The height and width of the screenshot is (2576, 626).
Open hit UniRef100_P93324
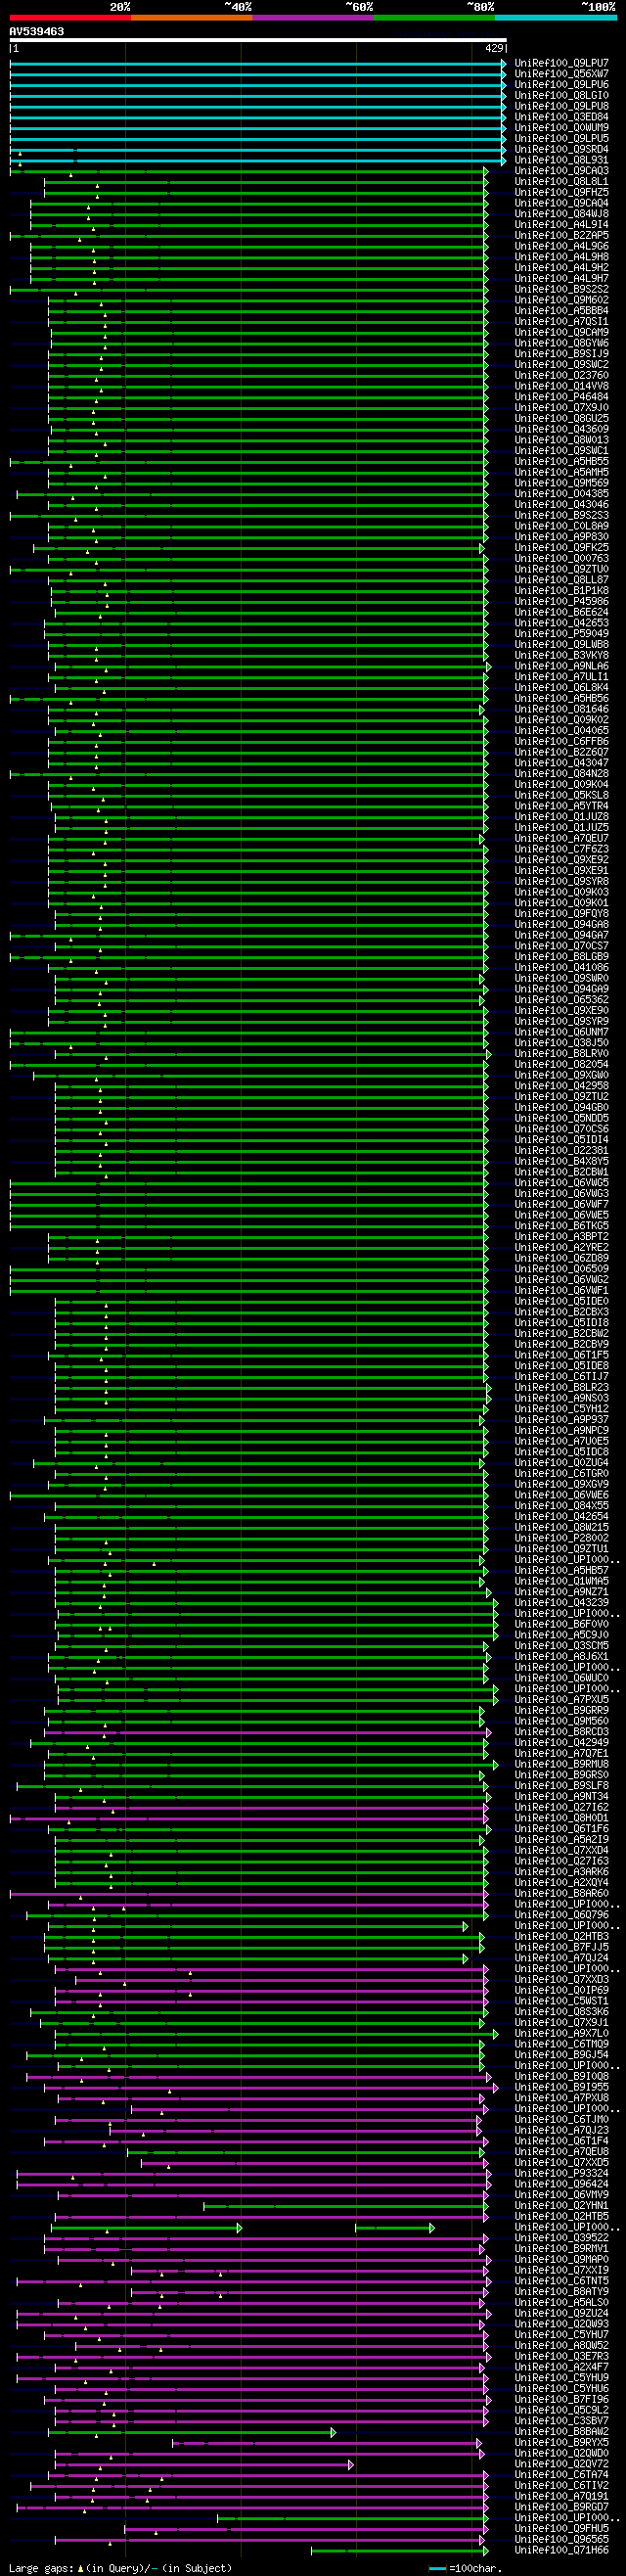(561, 2174)
